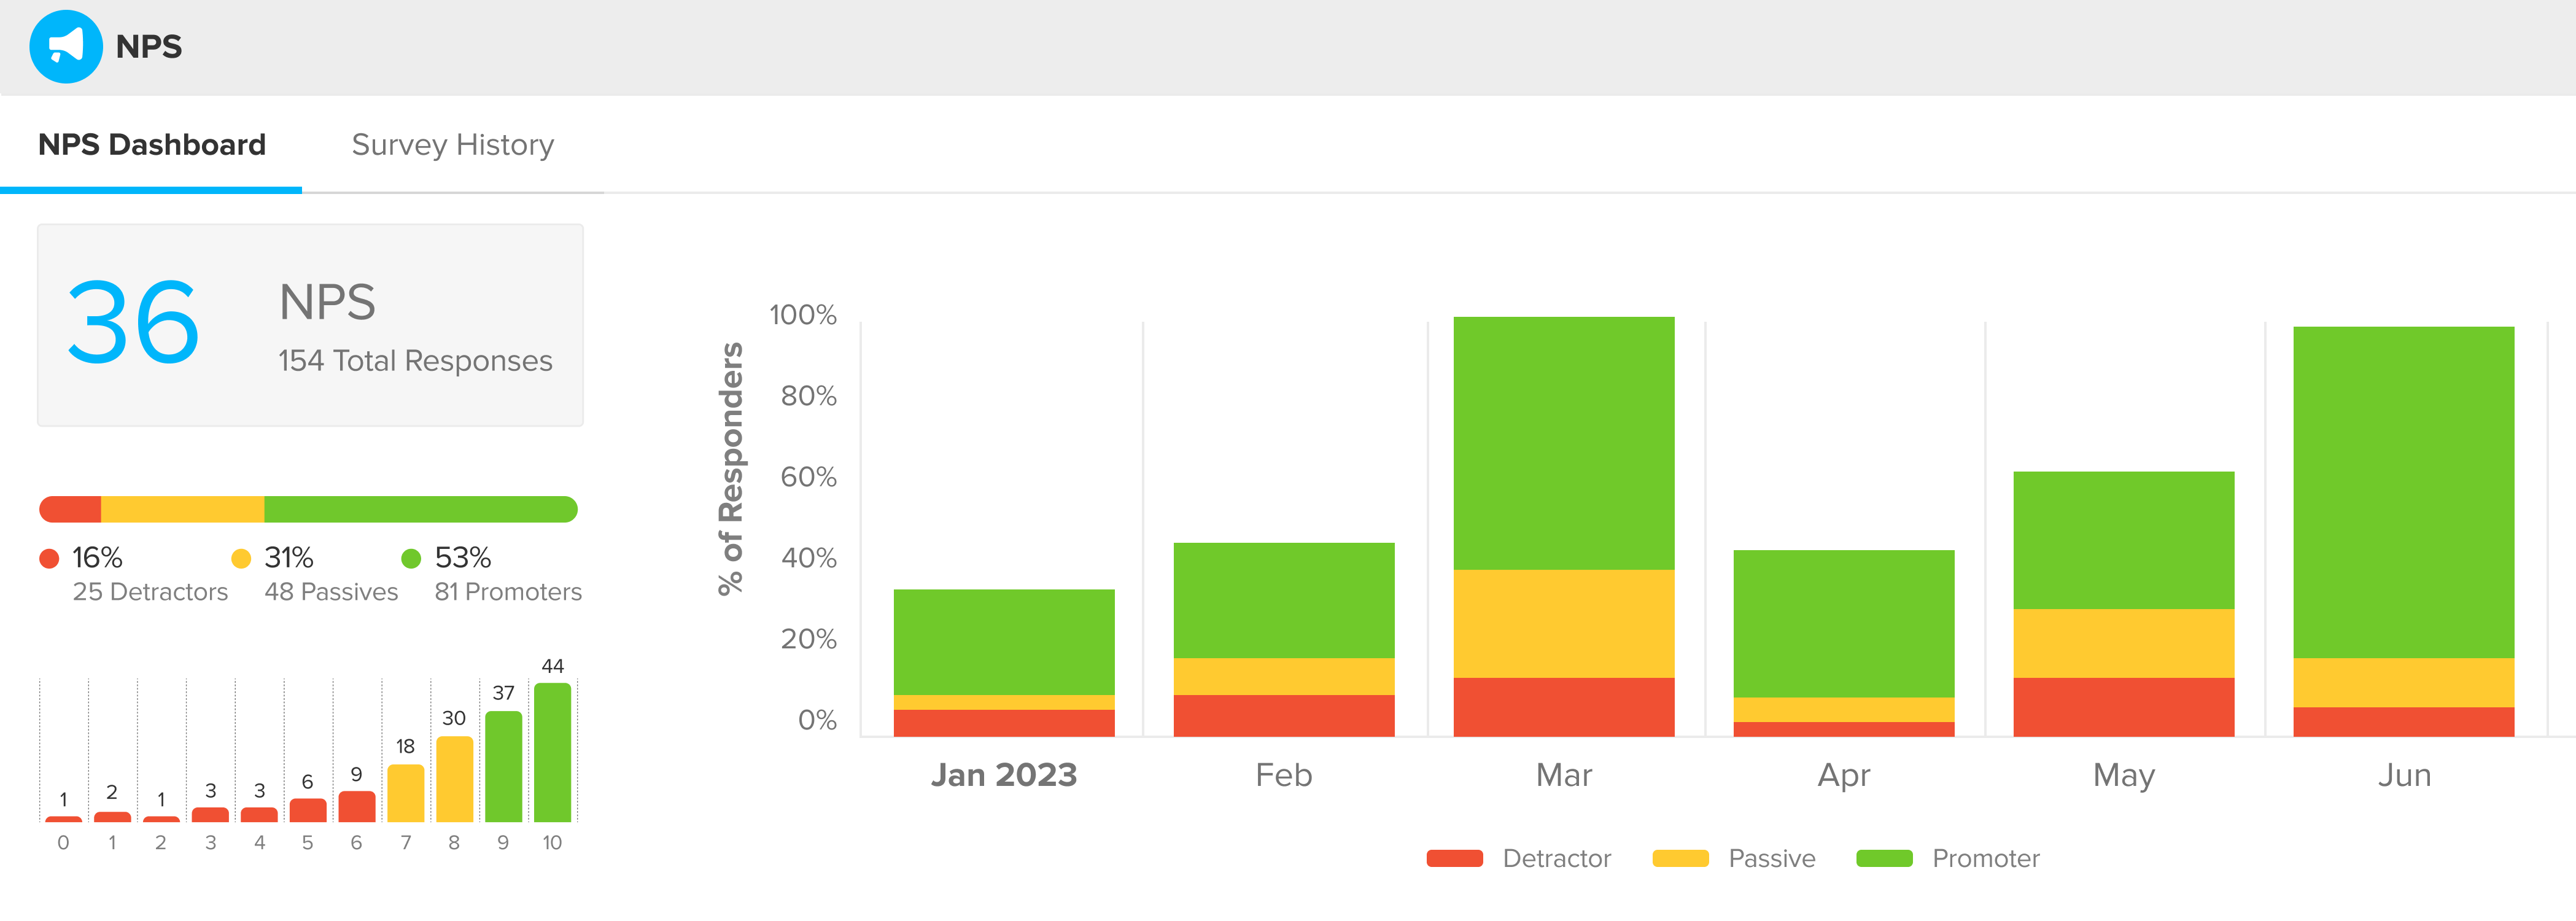Click the May detractor bar segment
Viewport: 2576px width, 921px height.
coord(2124,708)
